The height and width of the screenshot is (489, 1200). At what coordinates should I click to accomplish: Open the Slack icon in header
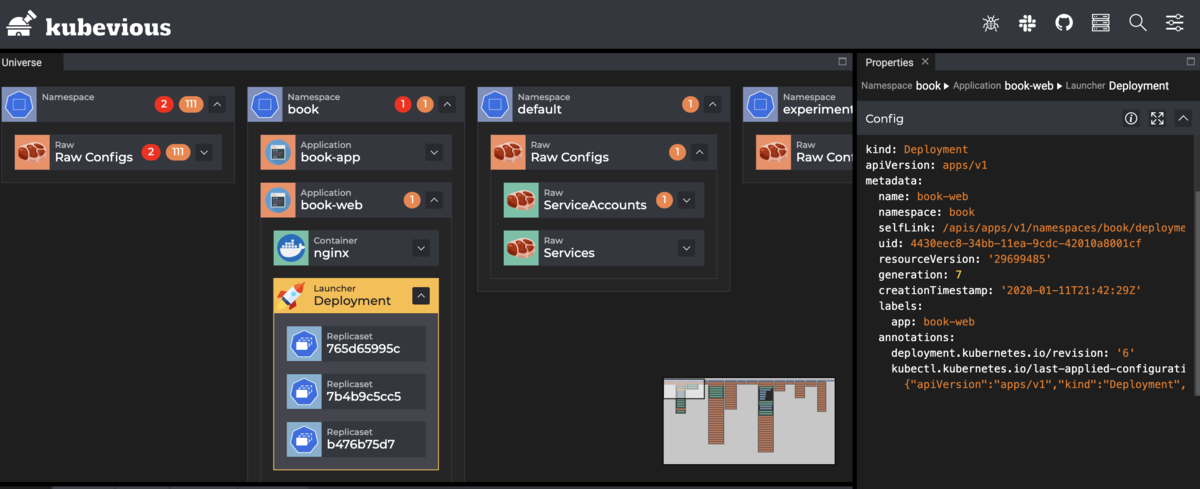point(1027,22)
